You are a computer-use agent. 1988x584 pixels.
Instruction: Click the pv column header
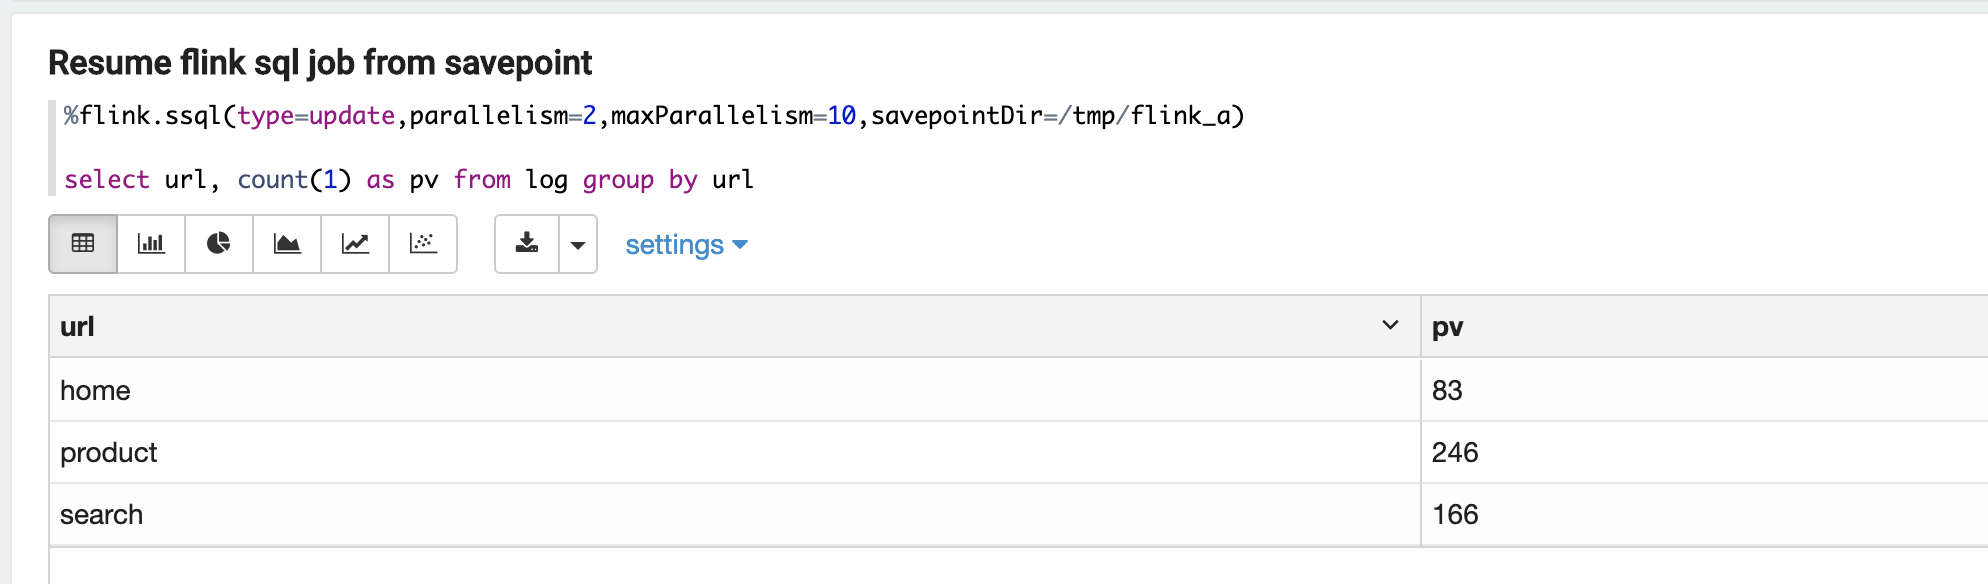tap(1447, 327)
